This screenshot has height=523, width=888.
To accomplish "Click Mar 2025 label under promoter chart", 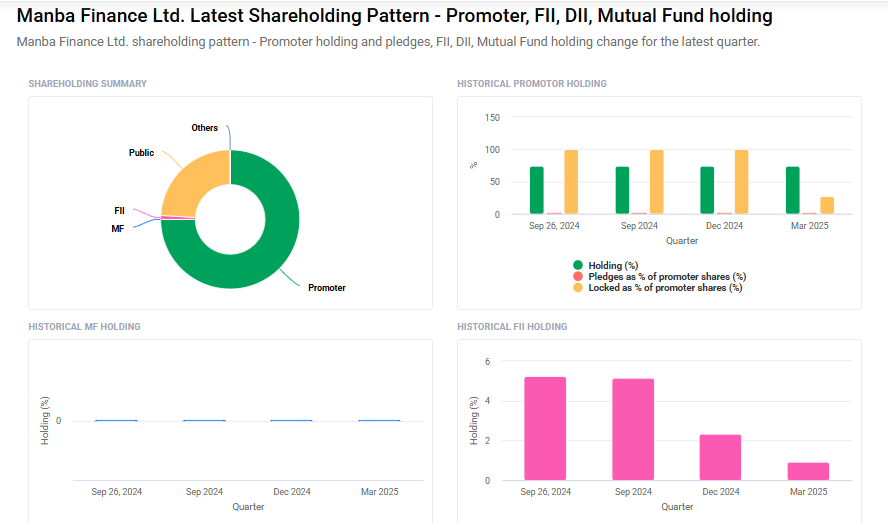I will (809, 226).
